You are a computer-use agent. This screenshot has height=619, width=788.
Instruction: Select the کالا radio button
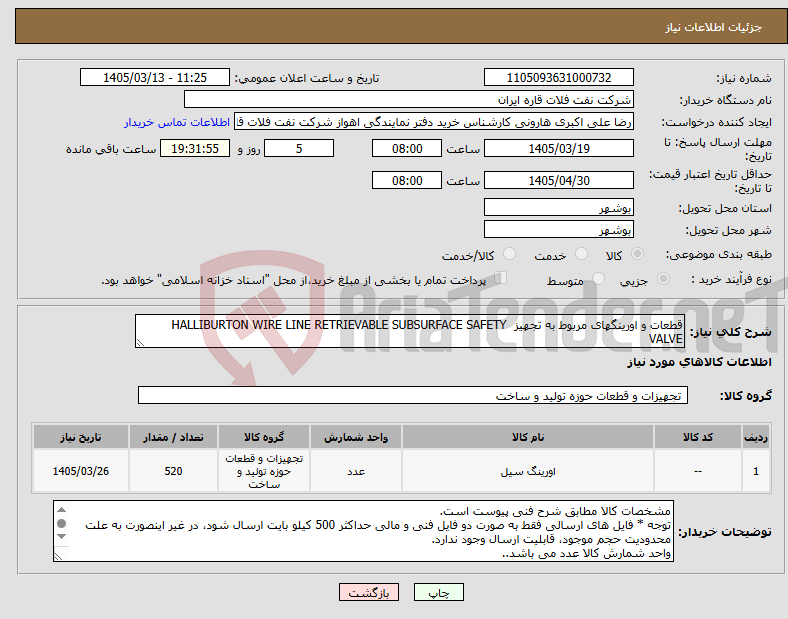637,254
